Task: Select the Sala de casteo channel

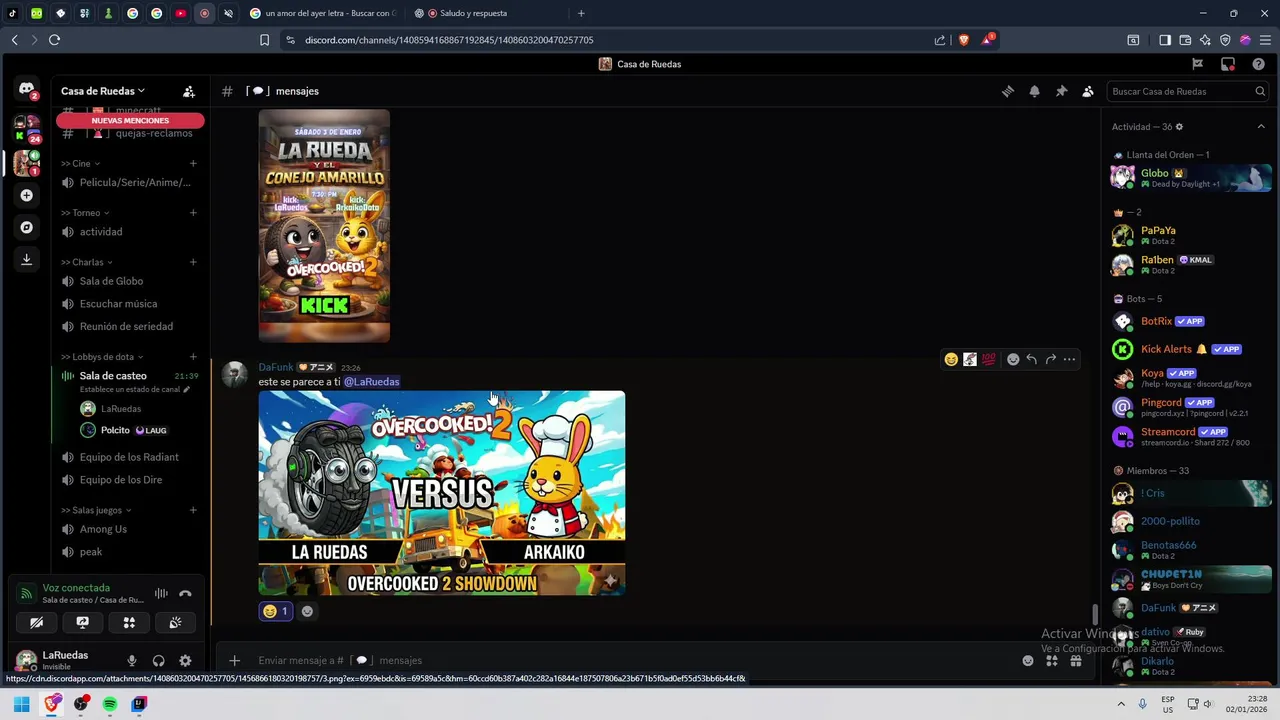Action: click(x=113, y=376)
